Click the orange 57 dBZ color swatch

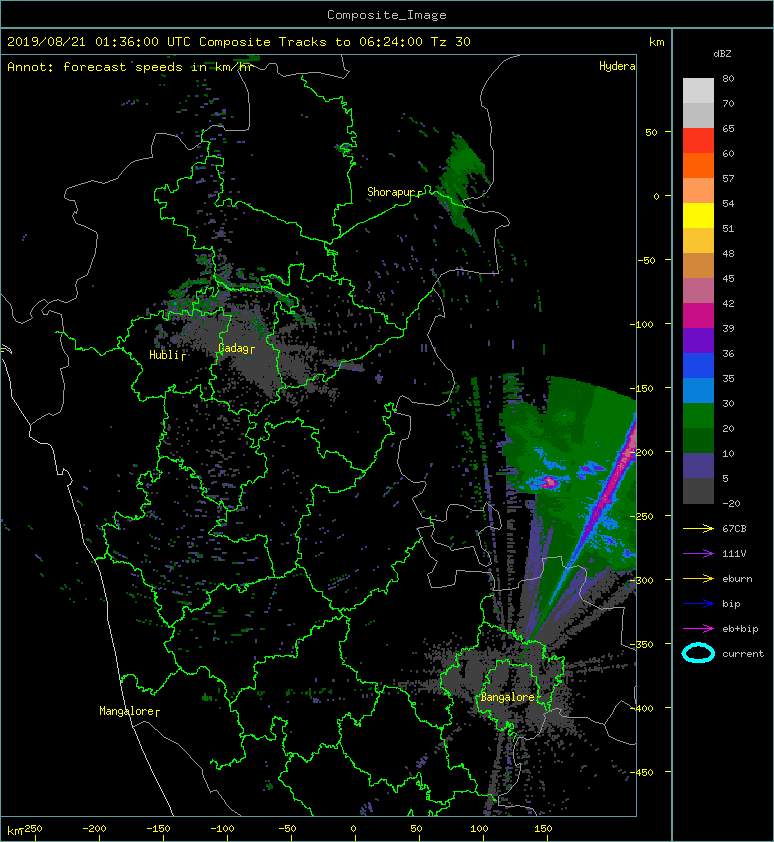(698, 166)
